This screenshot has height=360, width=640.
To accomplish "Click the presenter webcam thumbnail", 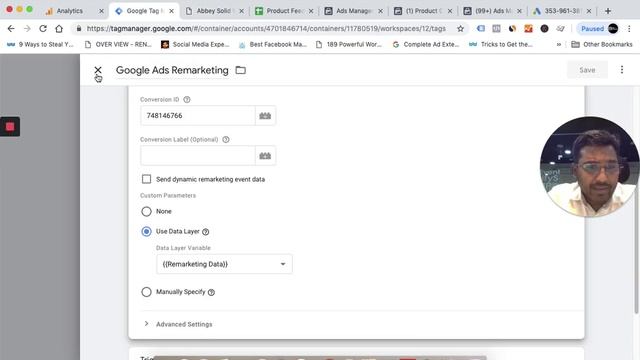I will (589, 167).
